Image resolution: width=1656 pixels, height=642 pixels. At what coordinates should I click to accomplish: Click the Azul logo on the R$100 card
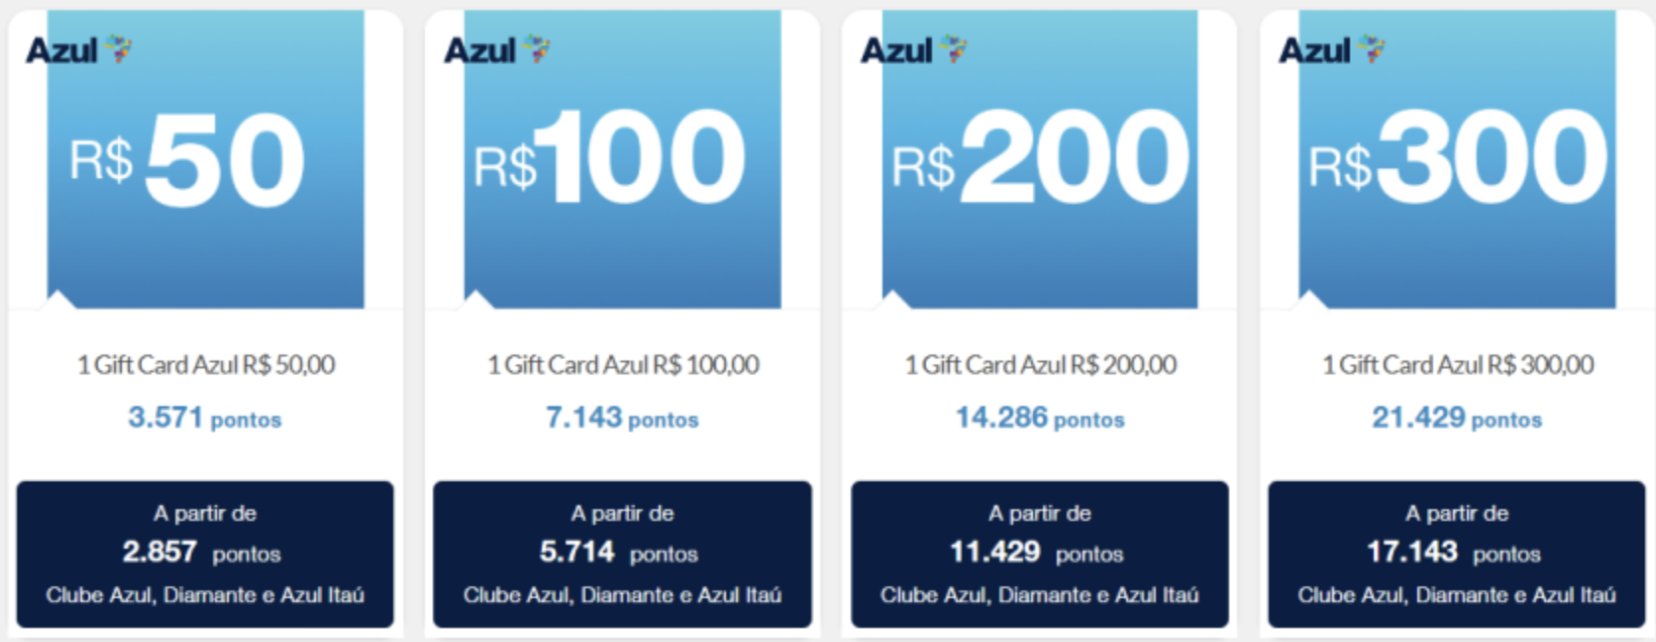pos(497,49)
